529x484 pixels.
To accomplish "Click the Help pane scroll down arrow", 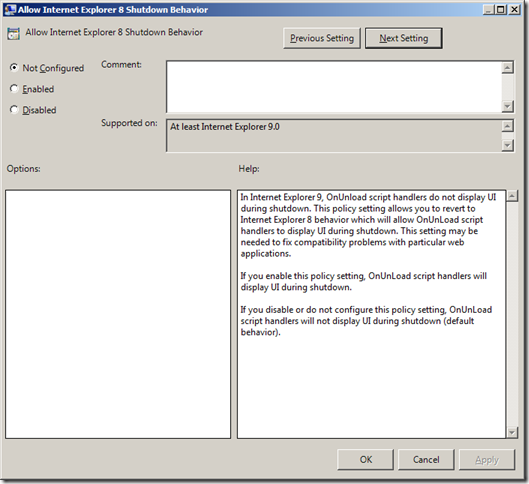I will click(x=512, y=432).
